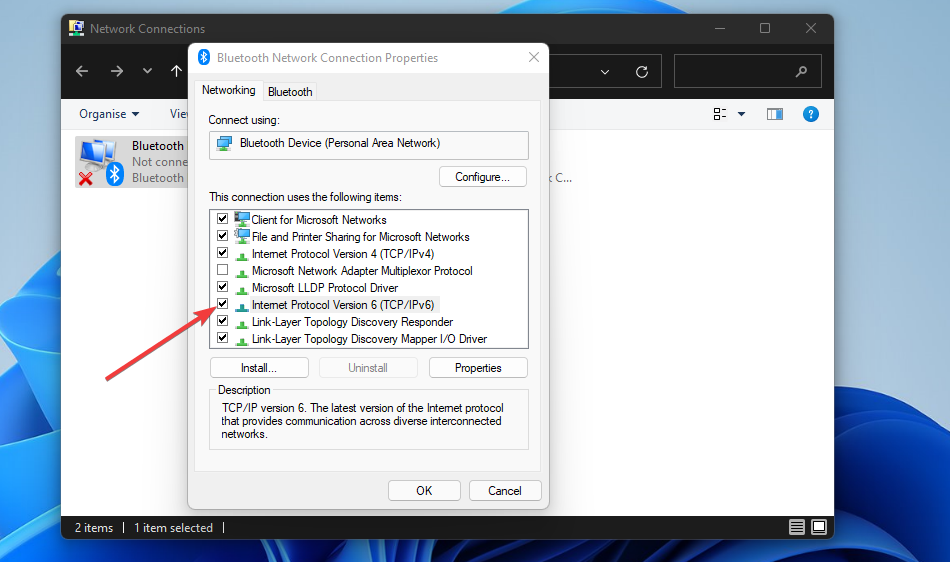Toggle Internet Protocol Version 4 checkbox
This screenshot has height=562, width=950.
(x=222, y=253)
